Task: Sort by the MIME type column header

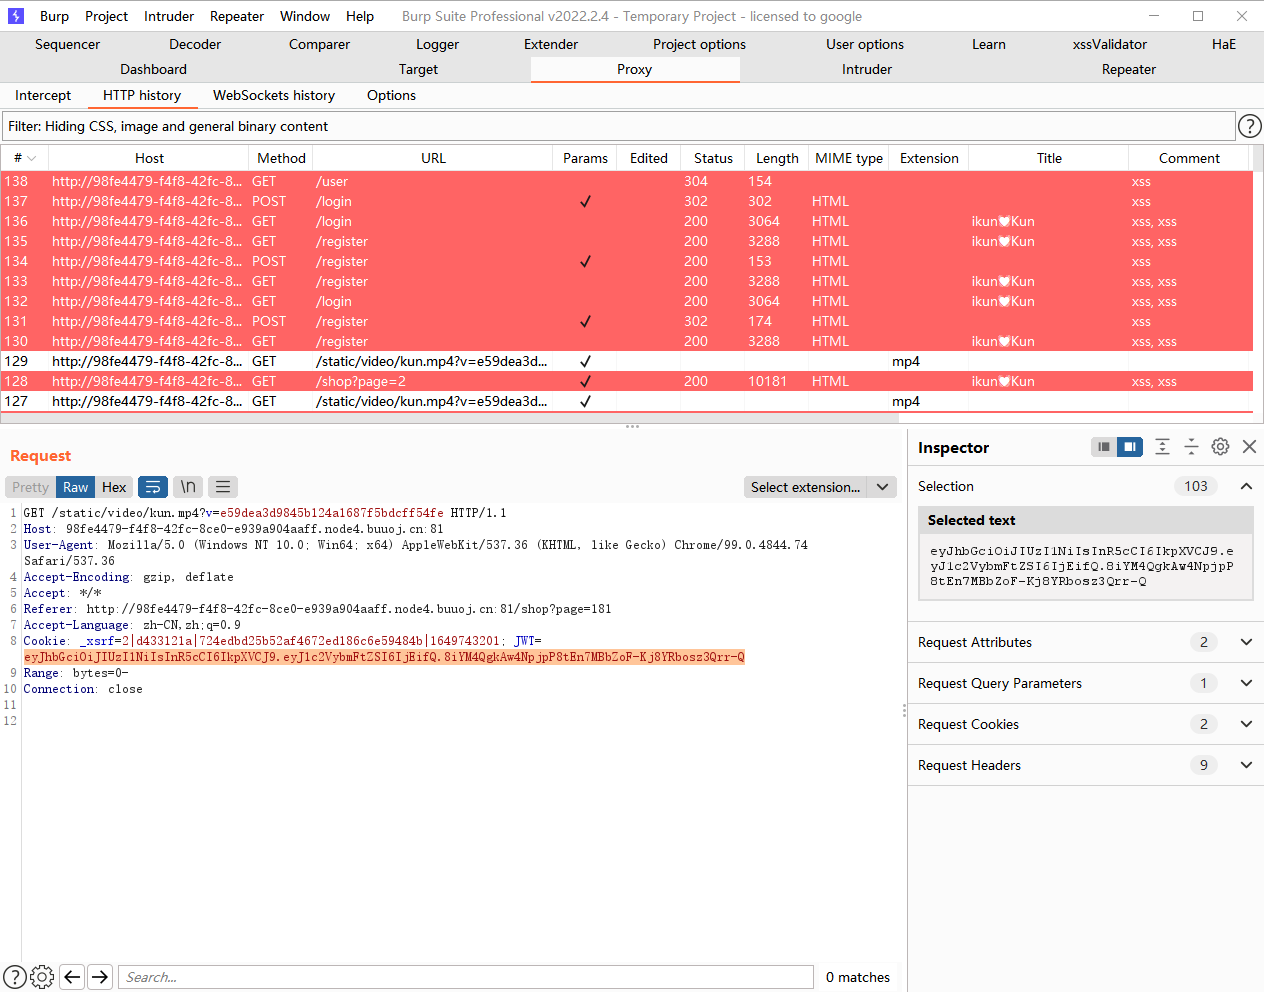Action: 849,158
